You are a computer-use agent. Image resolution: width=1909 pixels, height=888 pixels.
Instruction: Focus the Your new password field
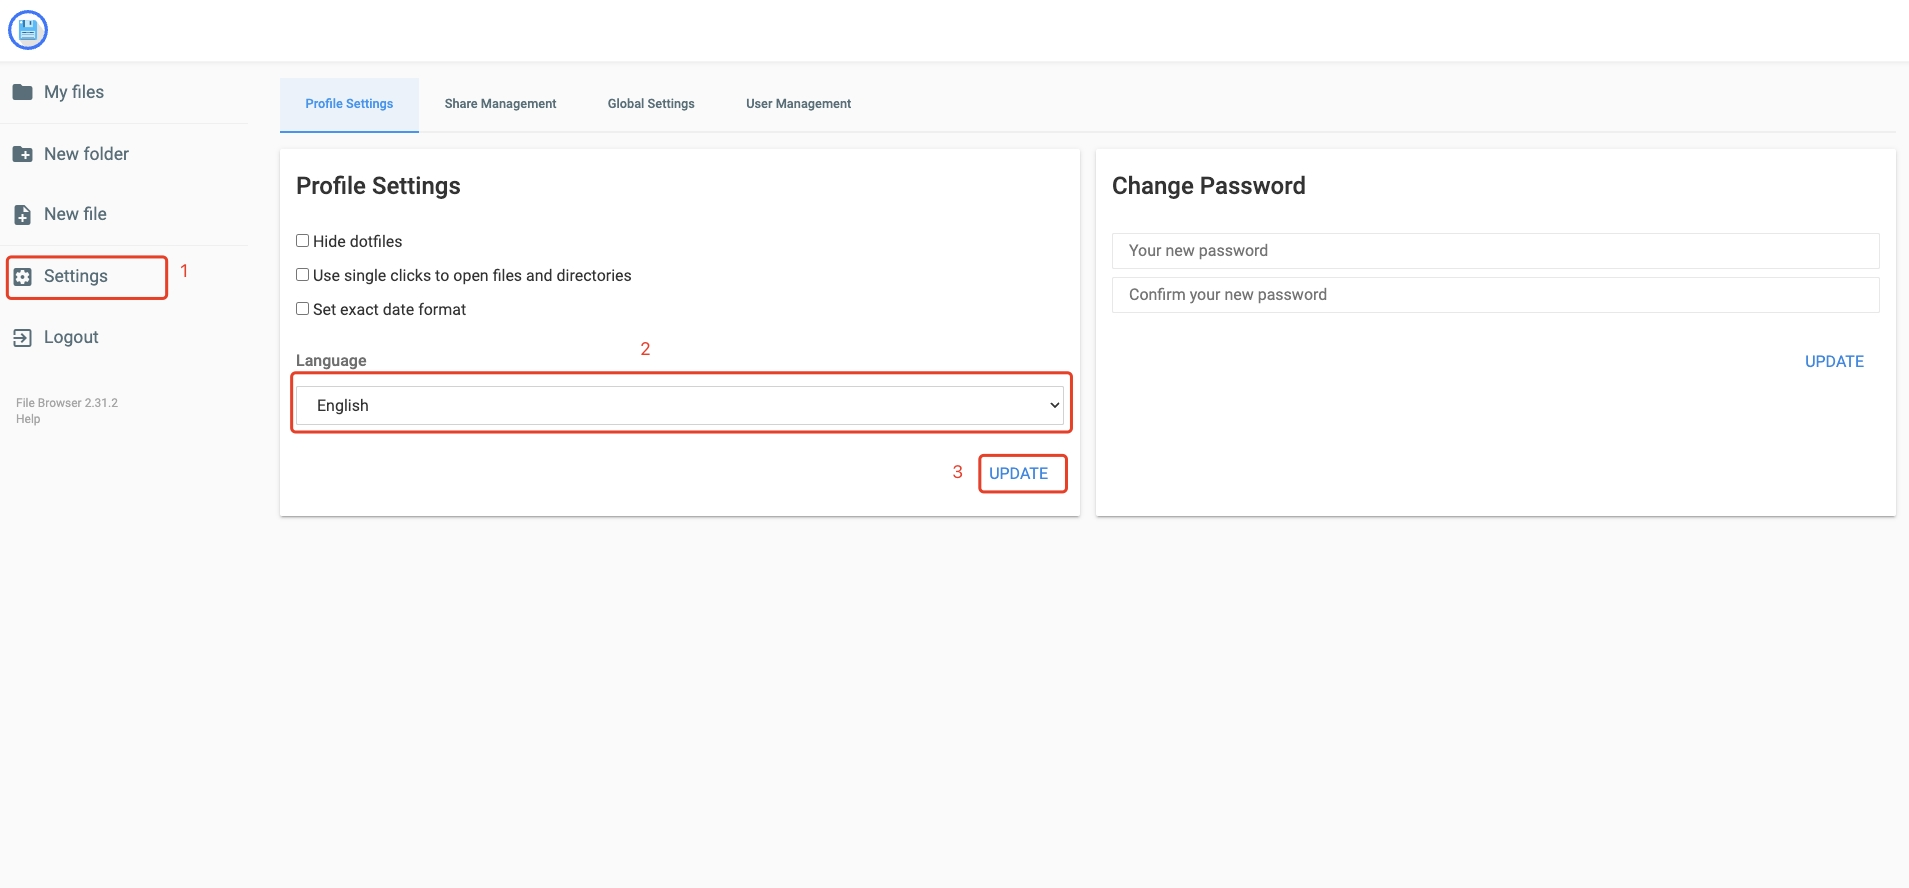(x=1495, y=251)
